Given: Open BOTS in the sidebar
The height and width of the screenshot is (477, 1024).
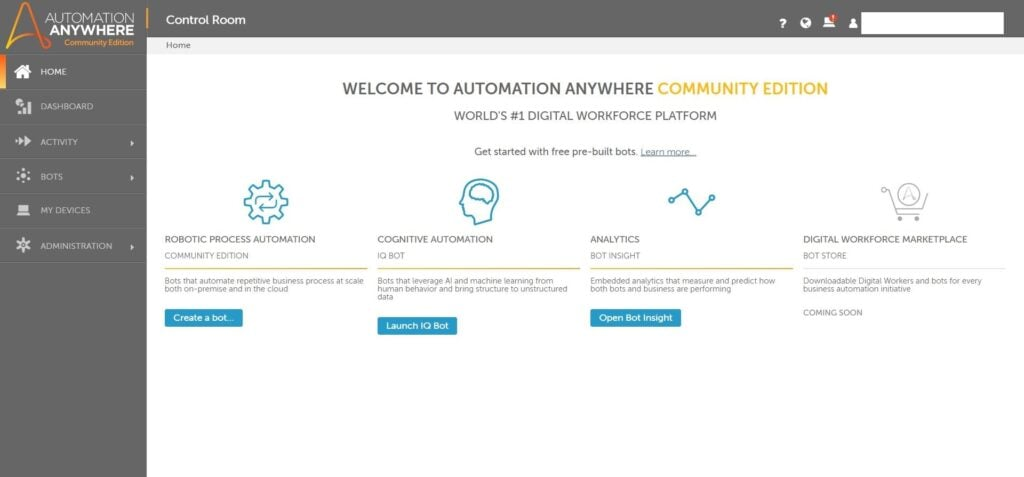Looking at the screenshot, I should (73, 176).
